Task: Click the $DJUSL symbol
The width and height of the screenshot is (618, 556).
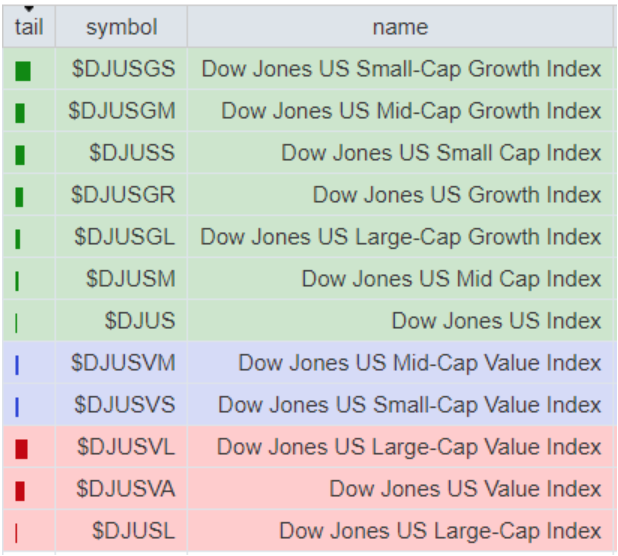Action: (x=133, y=530)
